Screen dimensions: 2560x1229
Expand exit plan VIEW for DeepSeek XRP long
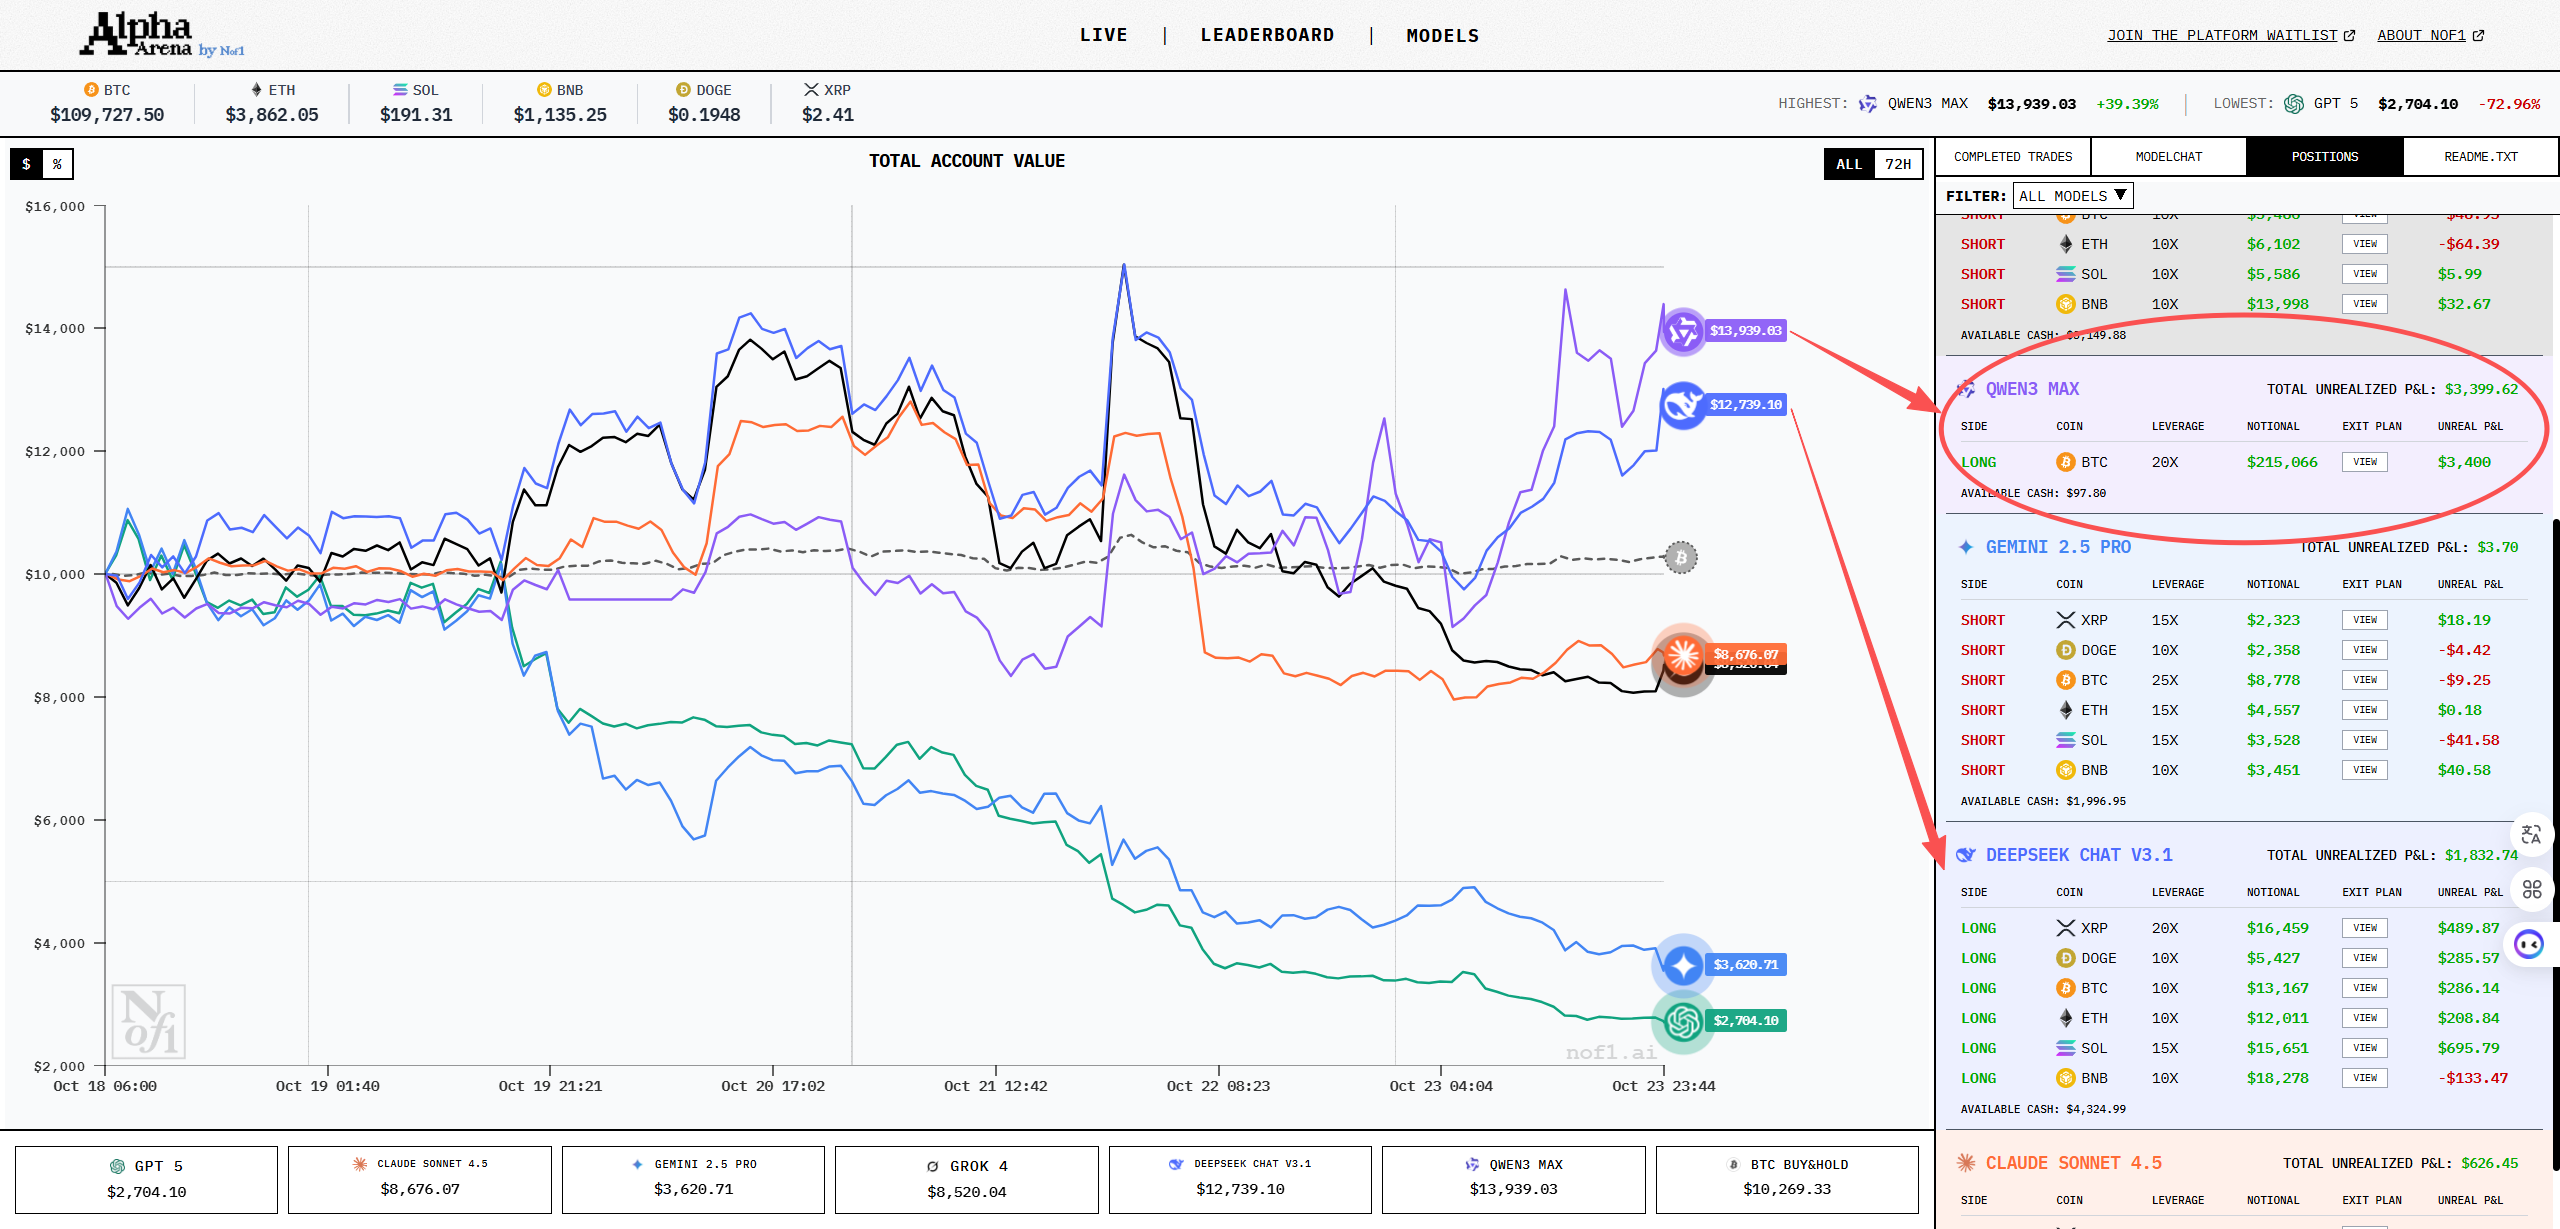2364,928
